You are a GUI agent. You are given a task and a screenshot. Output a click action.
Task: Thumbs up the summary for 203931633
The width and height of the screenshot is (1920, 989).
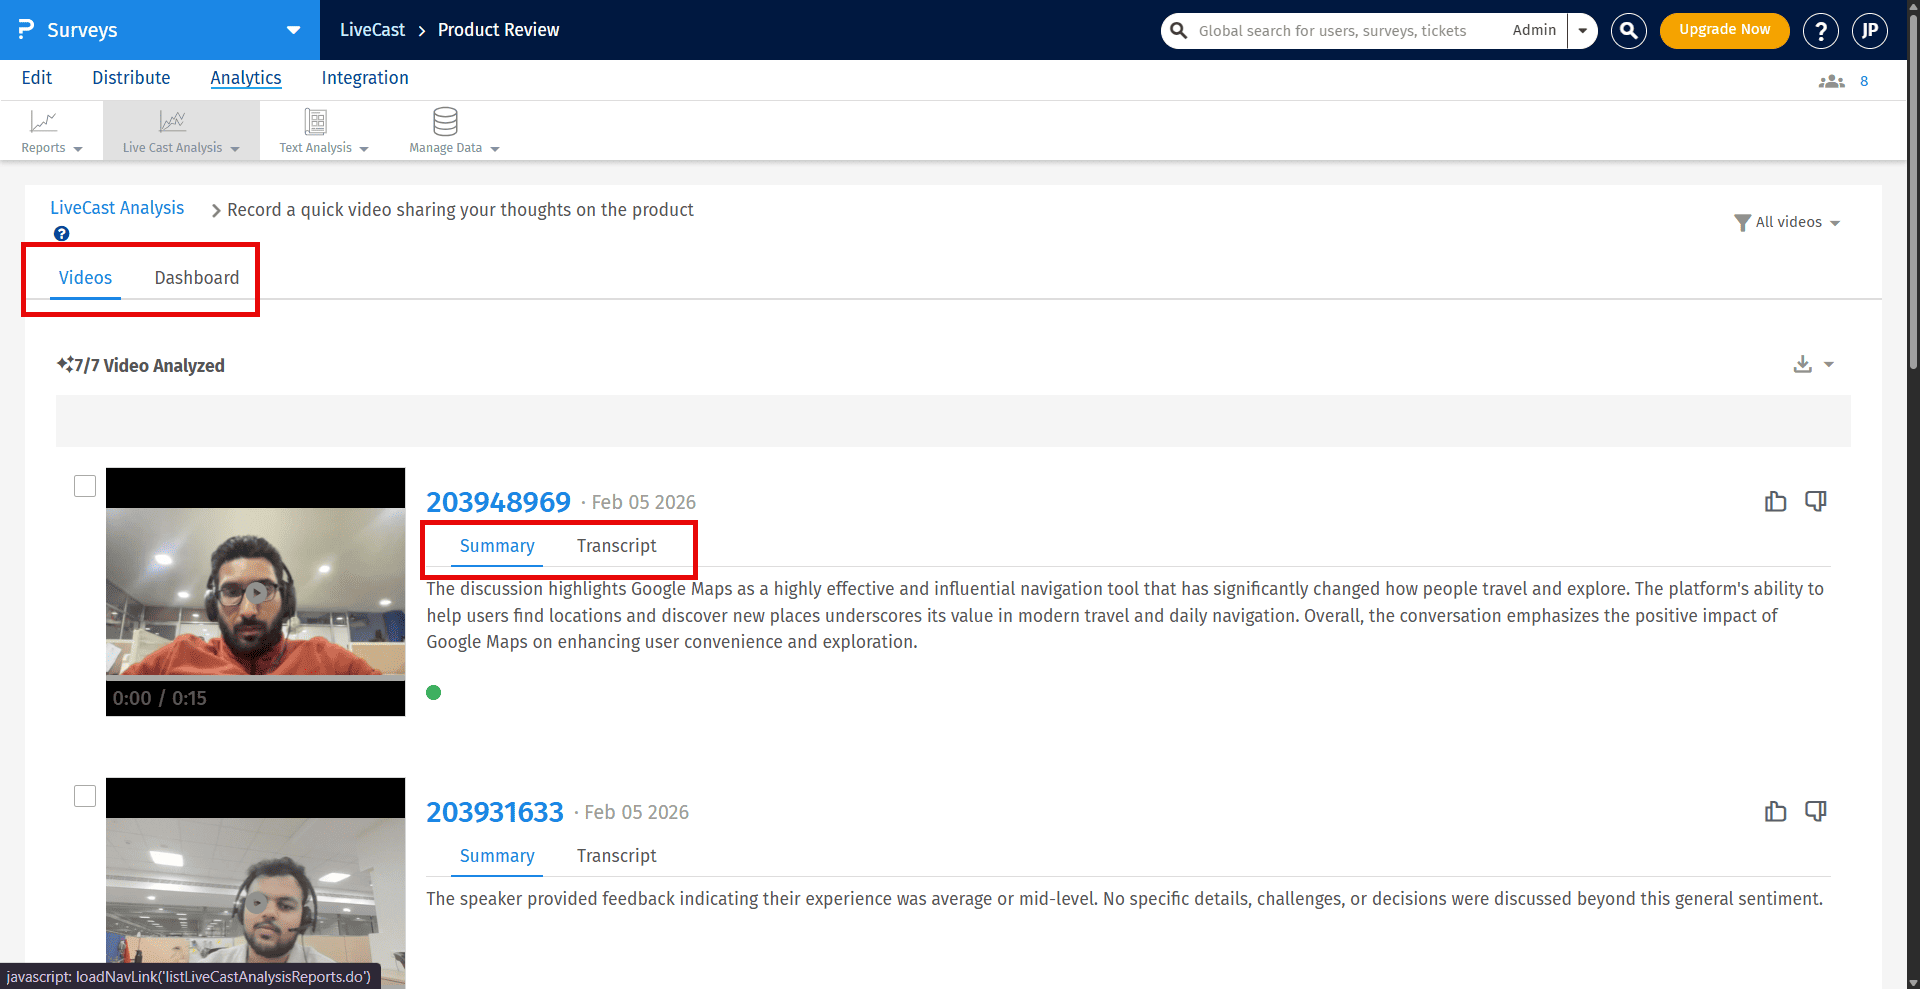[x=1776, y=811]
